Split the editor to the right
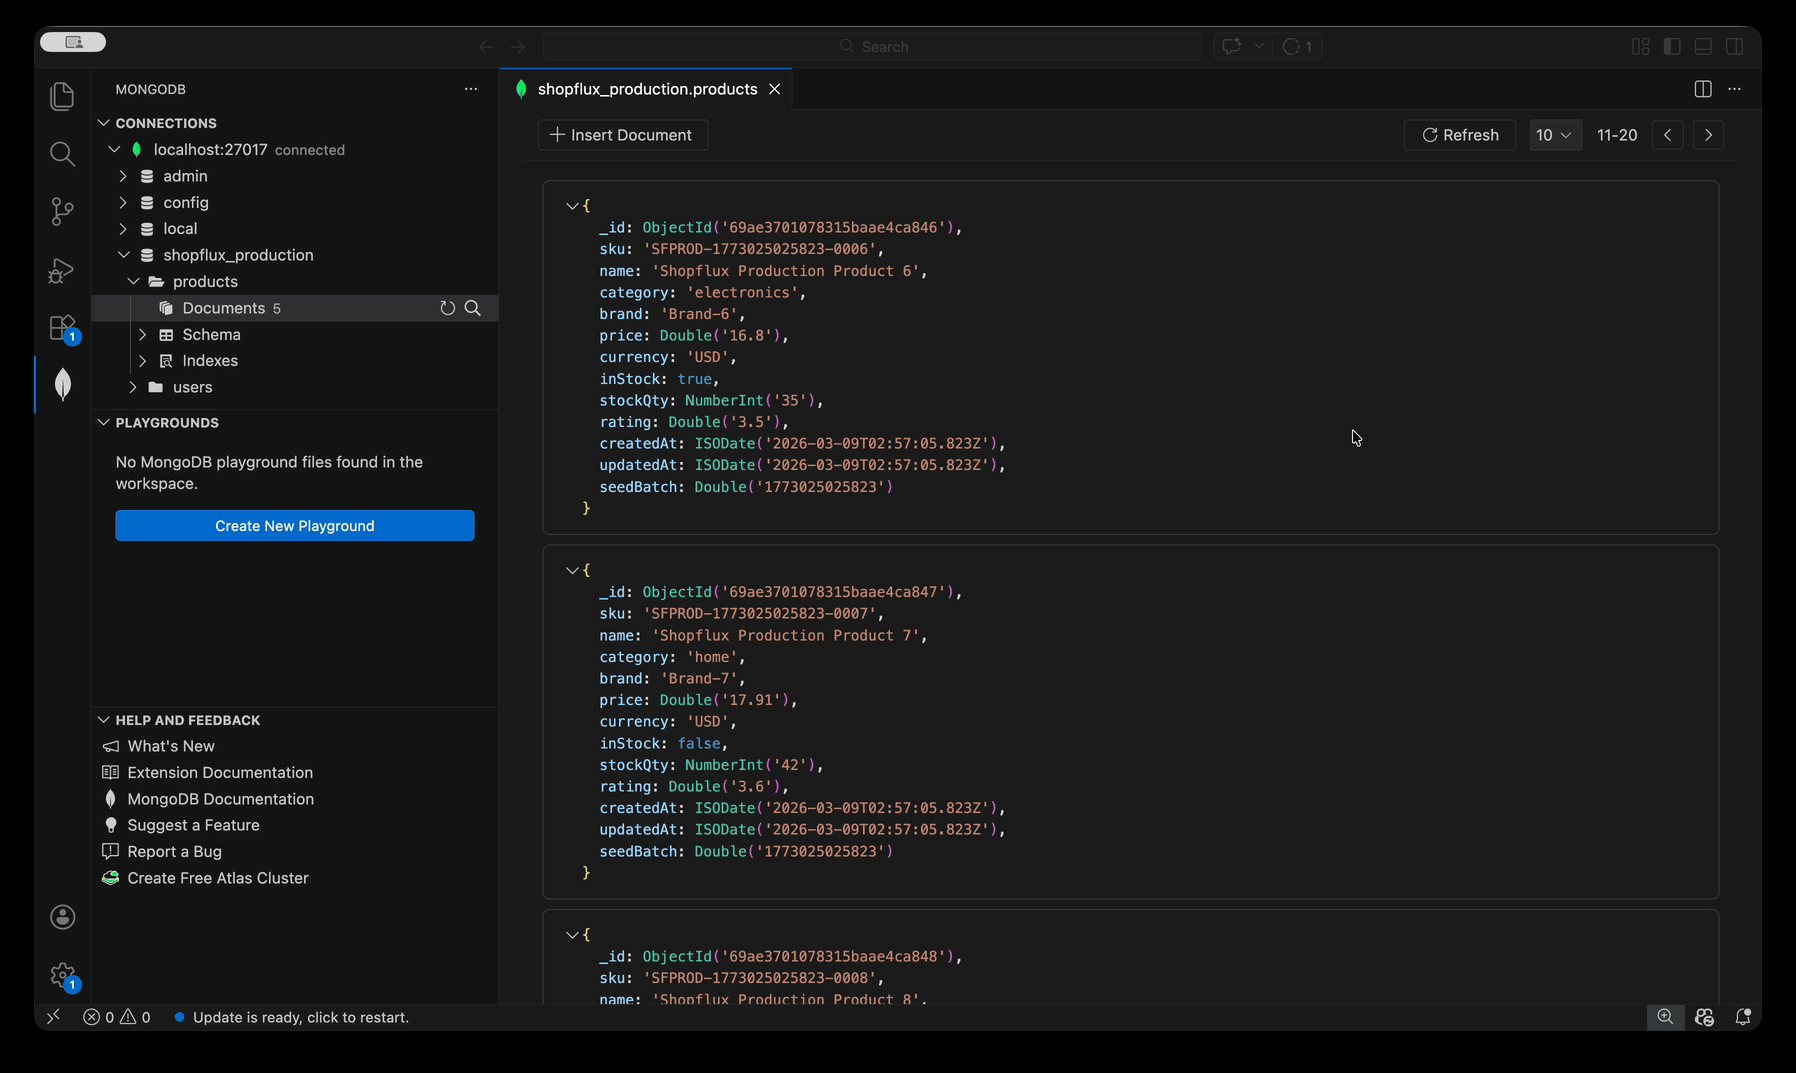This screenshot has width=1796, height=1073. (x=1703, y=89)
